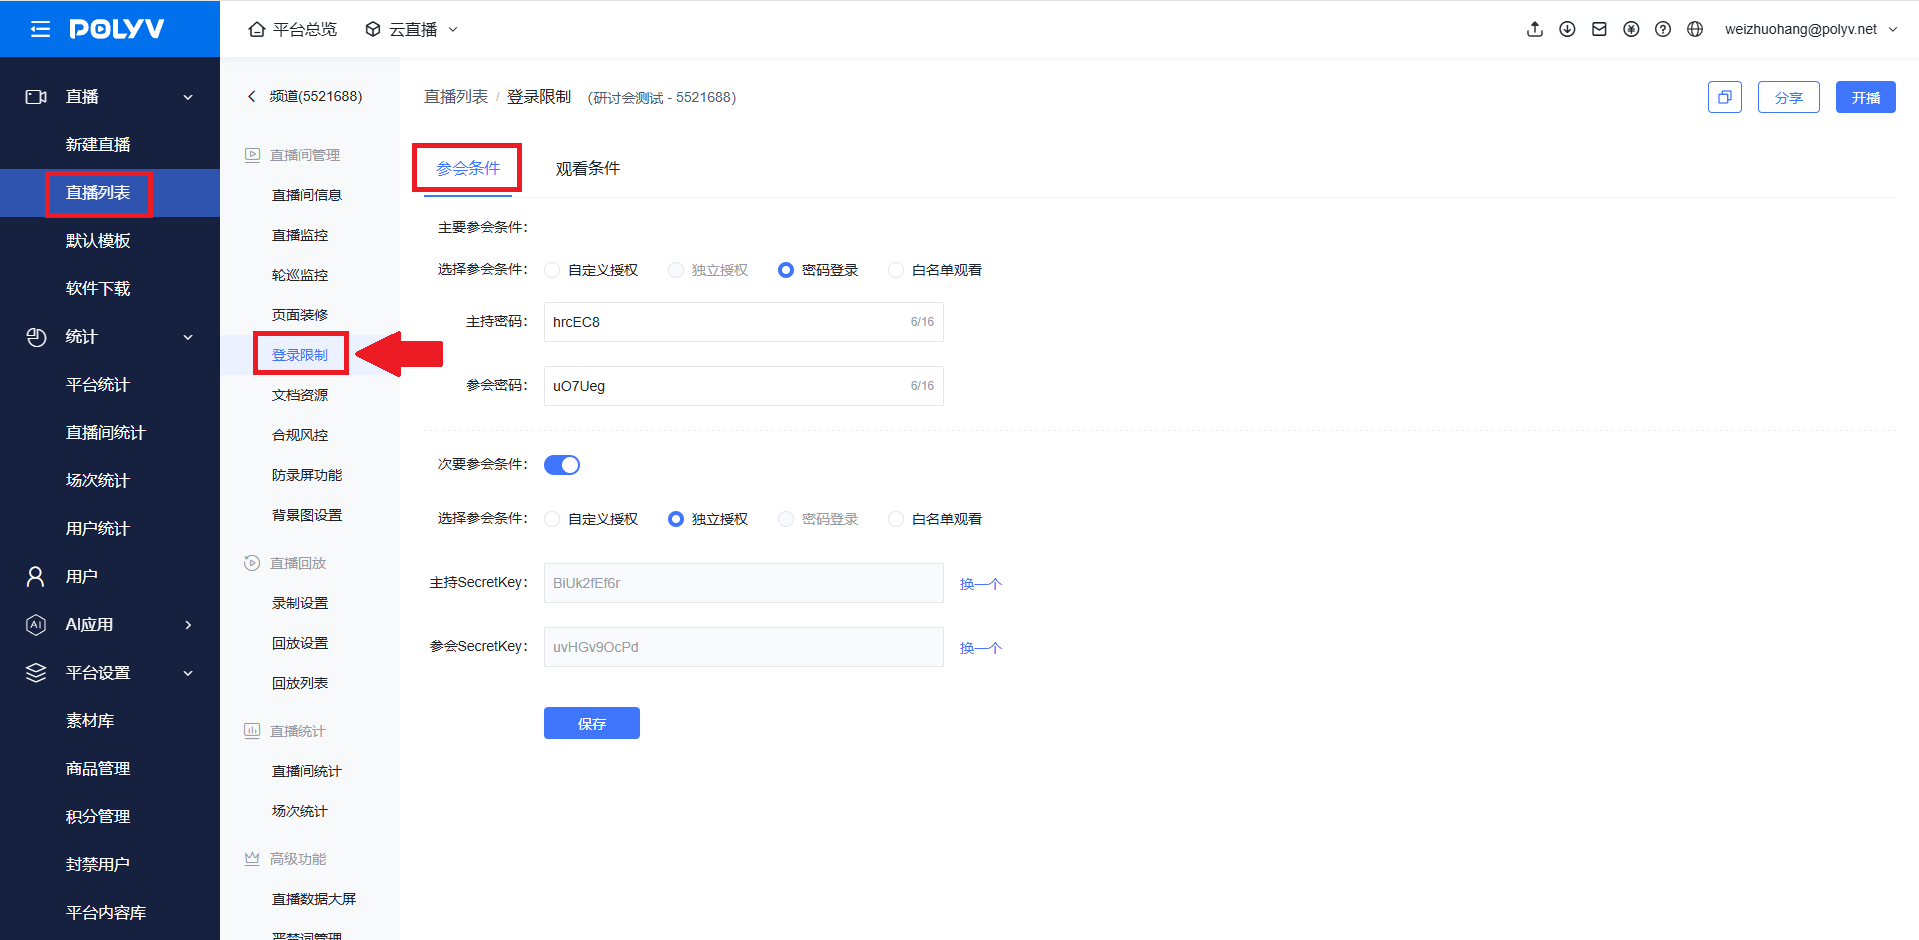
Task: Open 录制设置 in the channel menu
Action: click(x=300, y=603)
